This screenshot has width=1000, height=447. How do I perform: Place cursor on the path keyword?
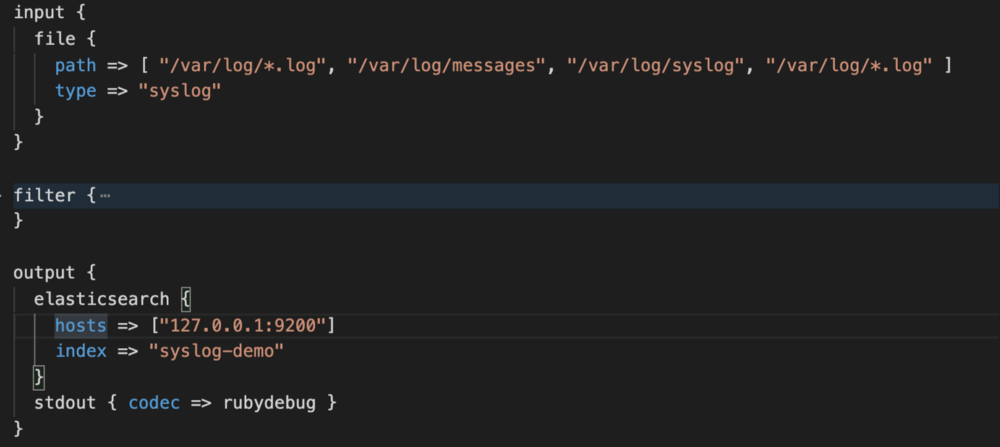pyautogui.click(x=75, y=66)
